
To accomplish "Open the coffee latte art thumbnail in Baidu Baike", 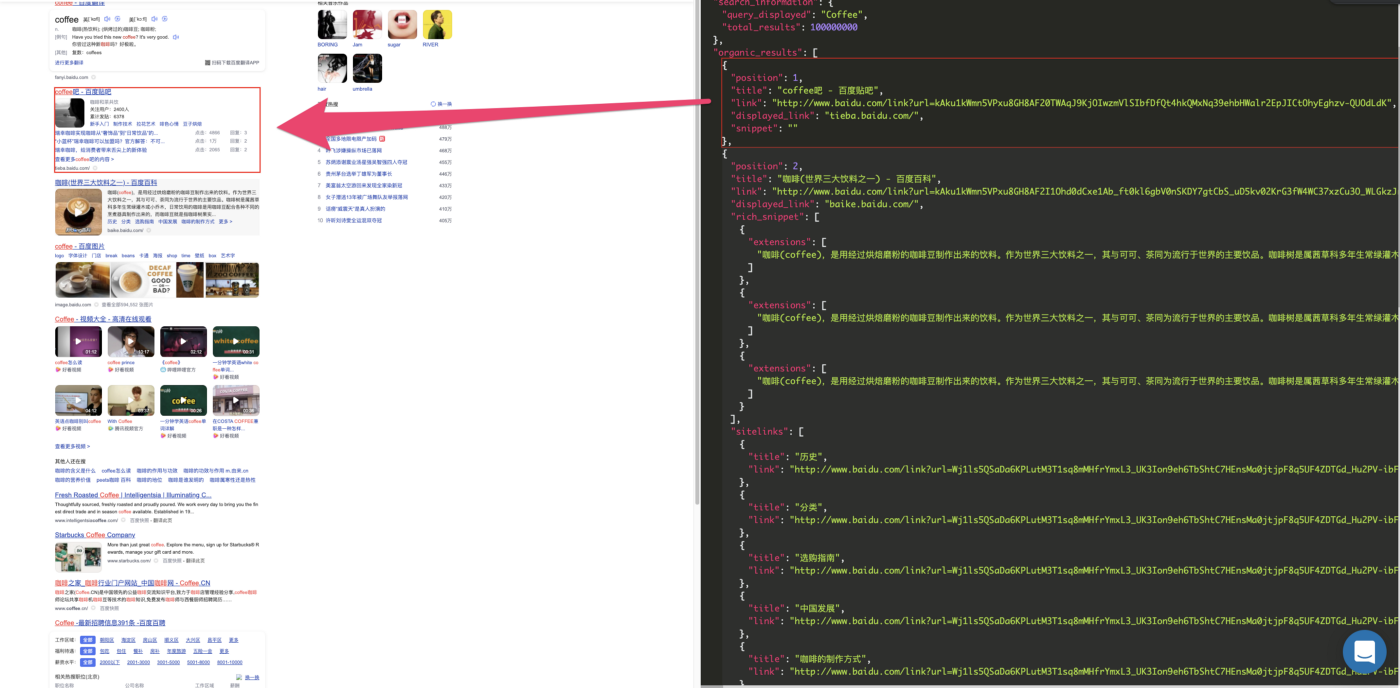I will pyautogui.click(x=79, y=212).
